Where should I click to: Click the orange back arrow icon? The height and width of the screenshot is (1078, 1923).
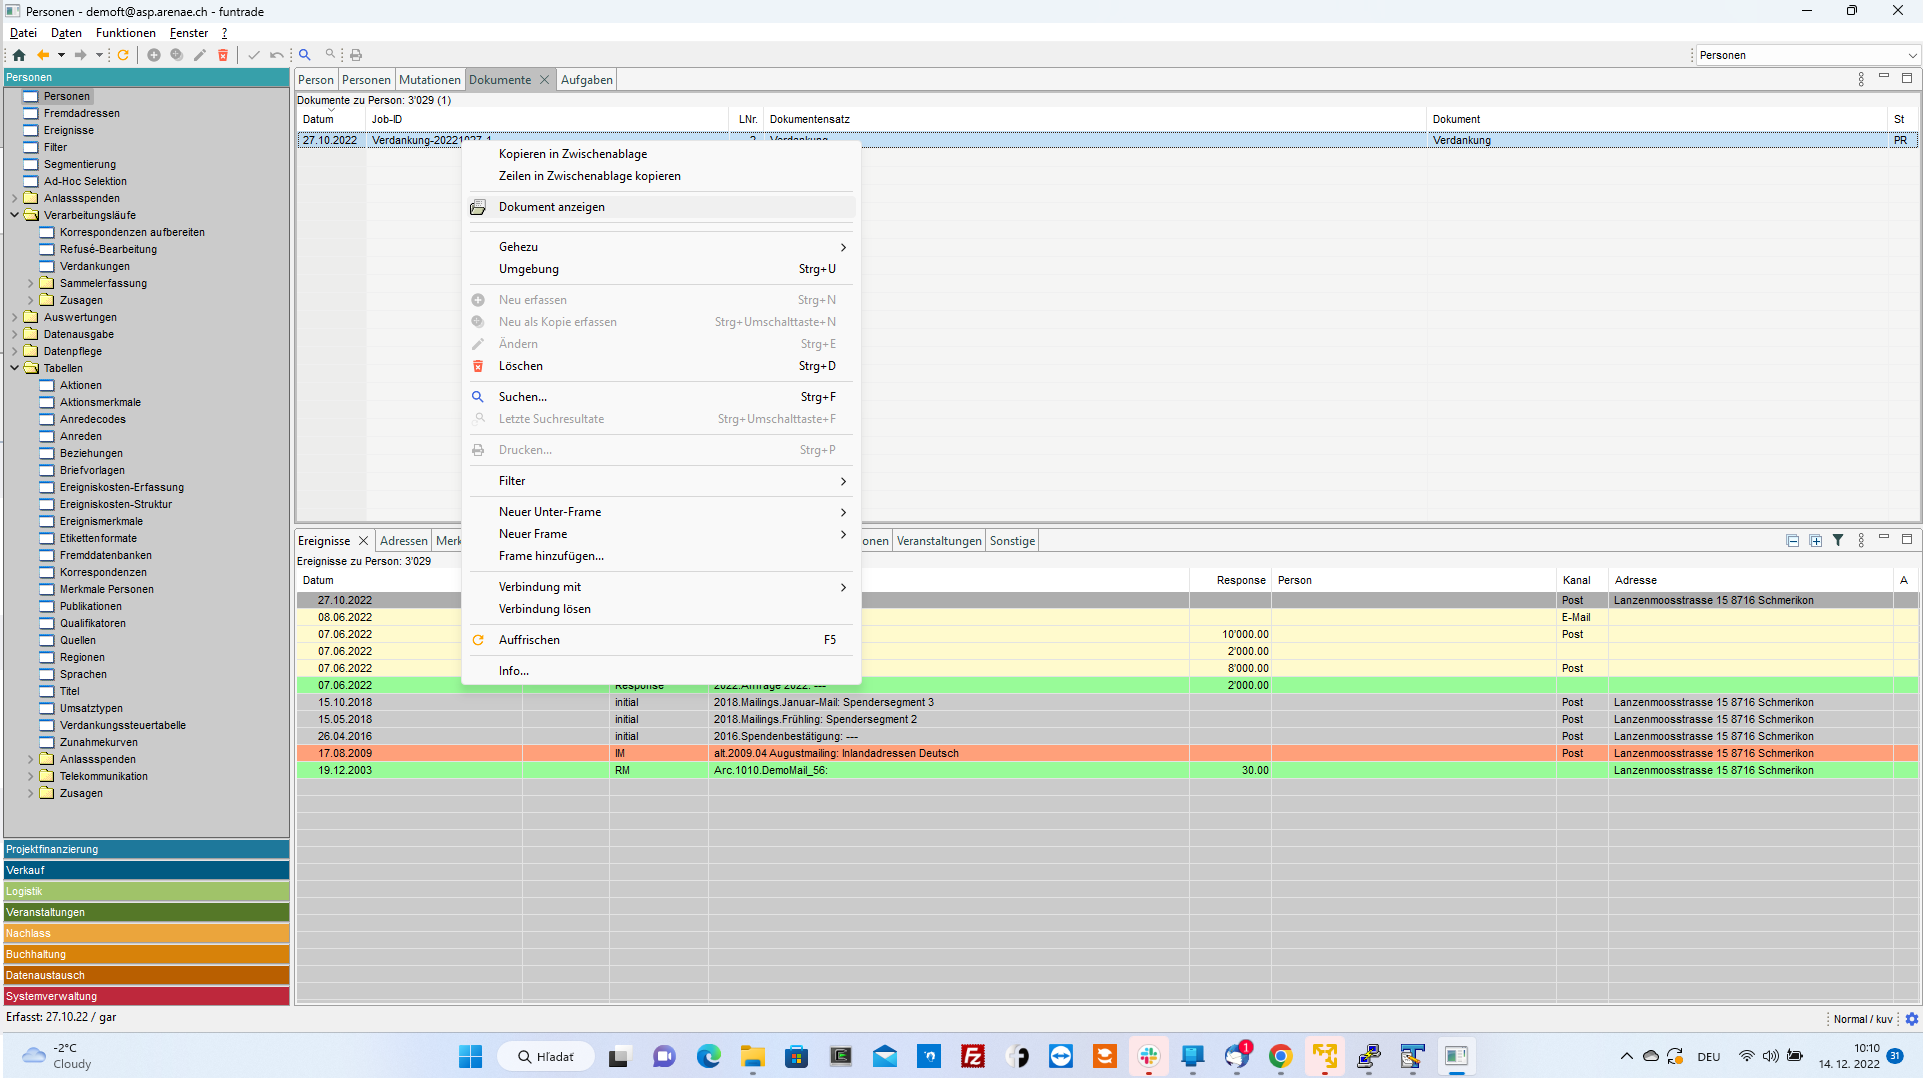[42, 55]
